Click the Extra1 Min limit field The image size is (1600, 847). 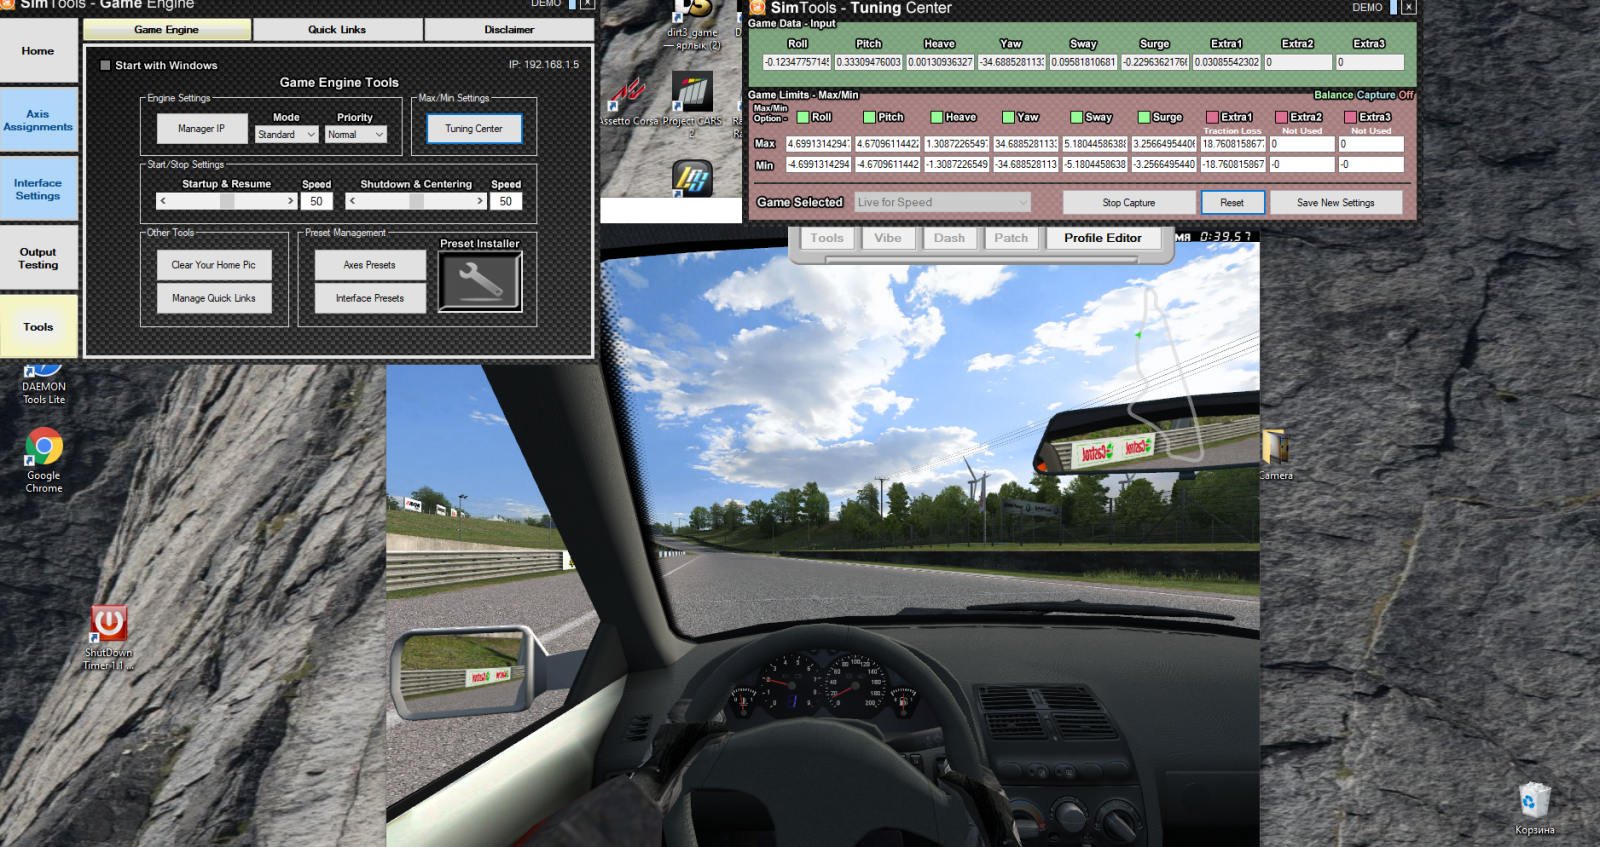click(x=1233, y=164)
